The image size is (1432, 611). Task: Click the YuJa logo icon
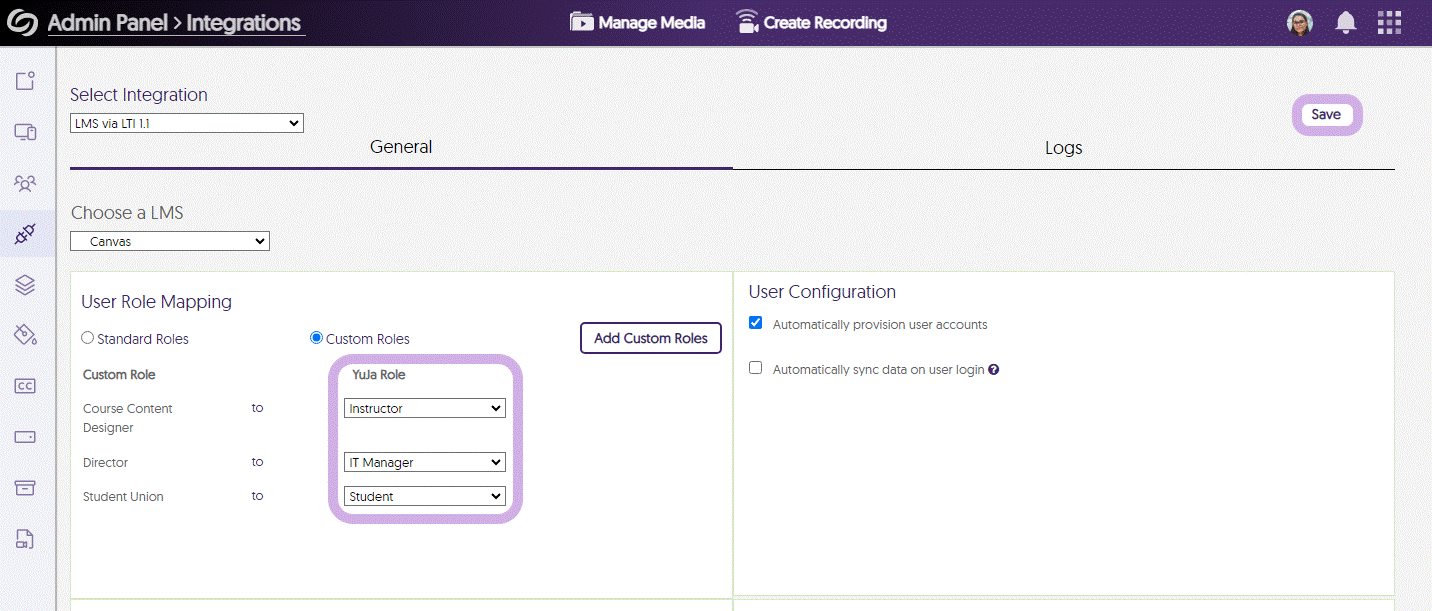tap(22, 23)
